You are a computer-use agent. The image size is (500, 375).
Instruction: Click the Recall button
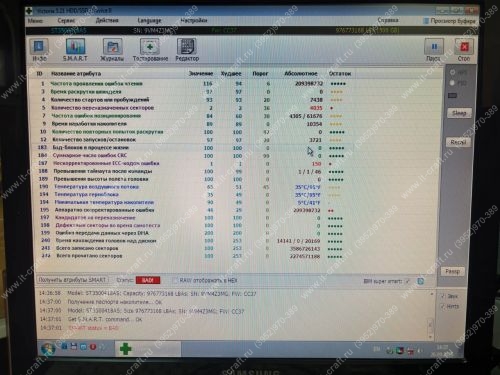(458, 142)
